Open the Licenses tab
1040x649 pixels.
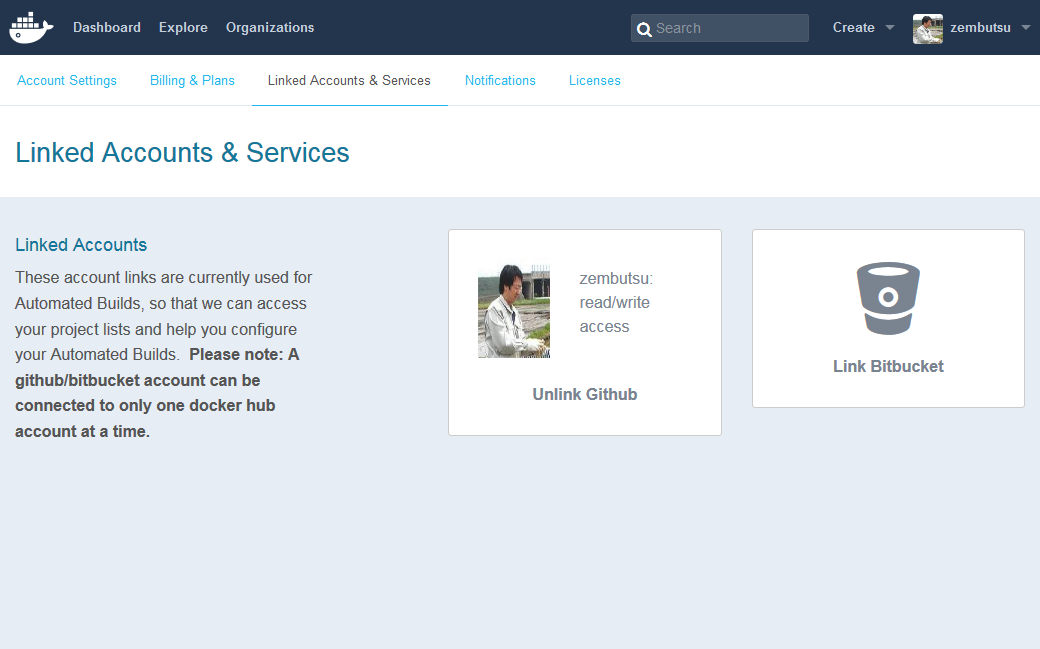point(595,80)
